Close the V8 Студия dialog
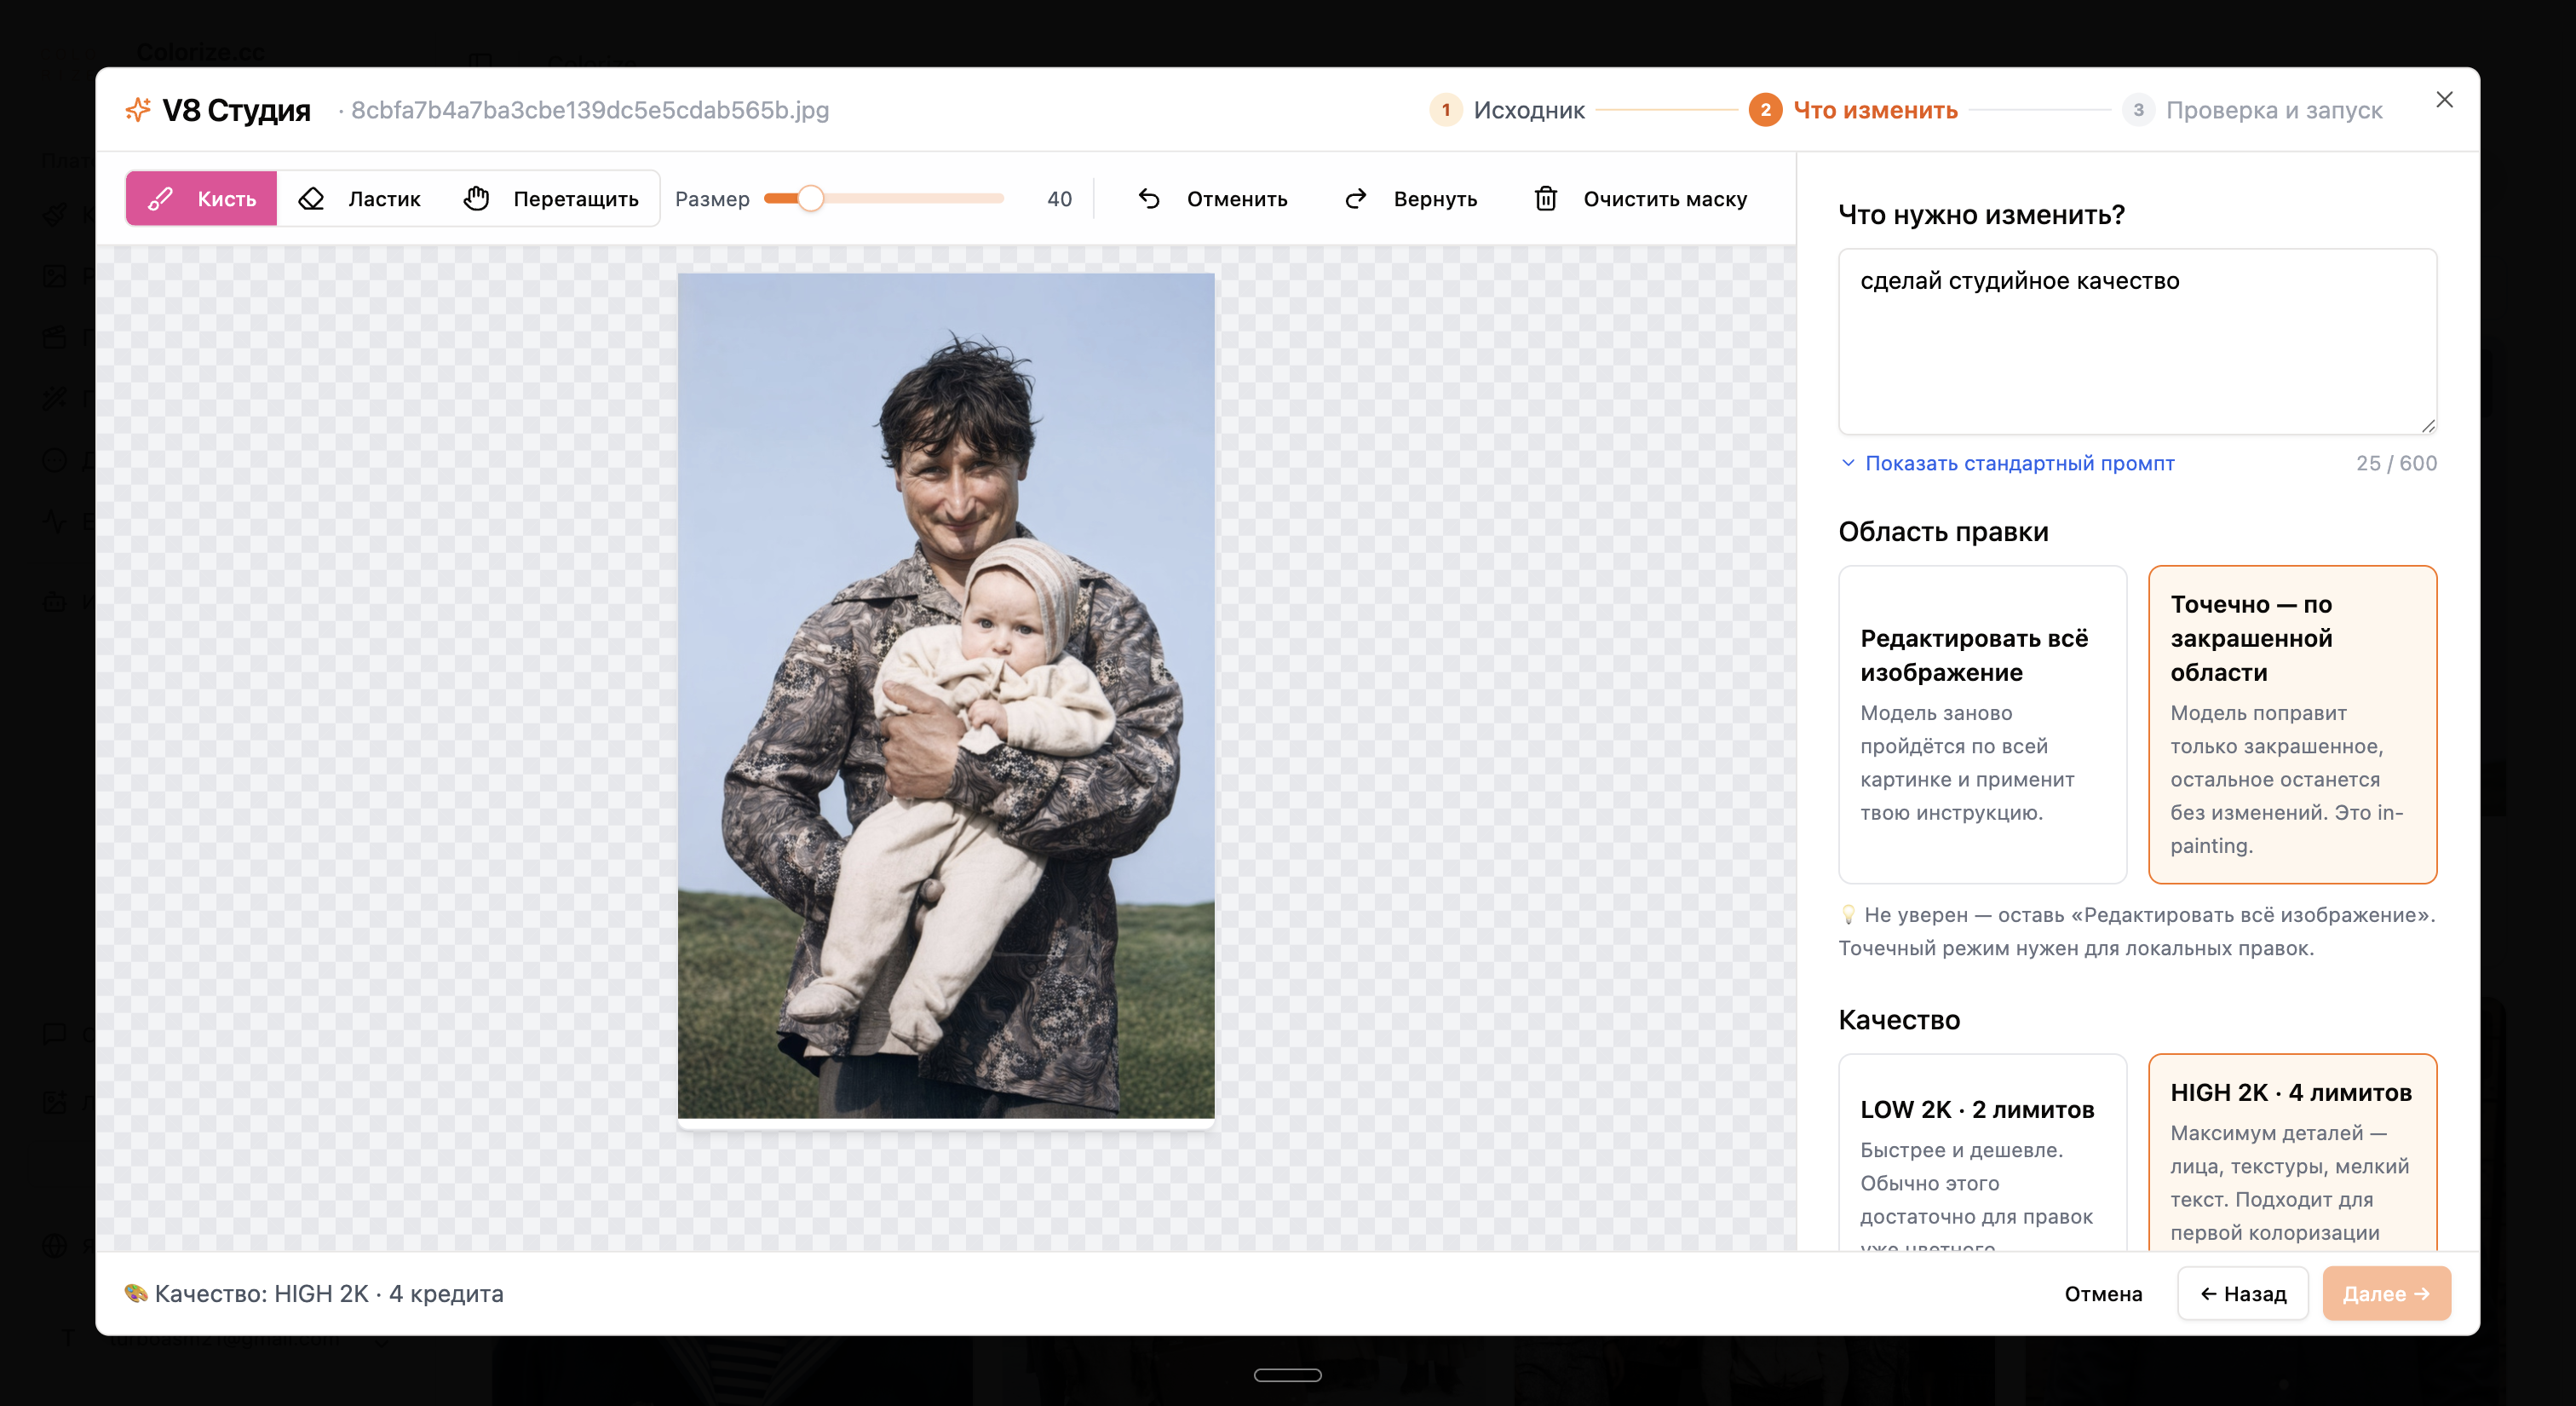 click(x=2444, y=99)
